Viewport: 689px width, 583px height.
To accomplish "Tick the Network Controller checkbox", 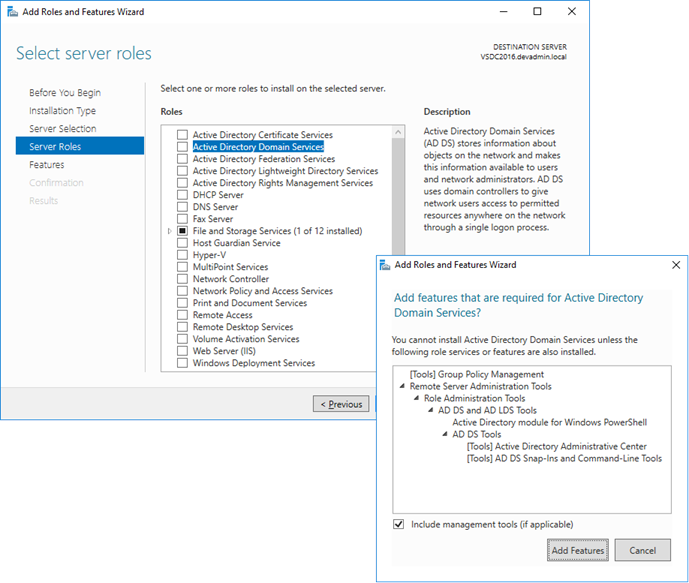I will pos(182,279).
